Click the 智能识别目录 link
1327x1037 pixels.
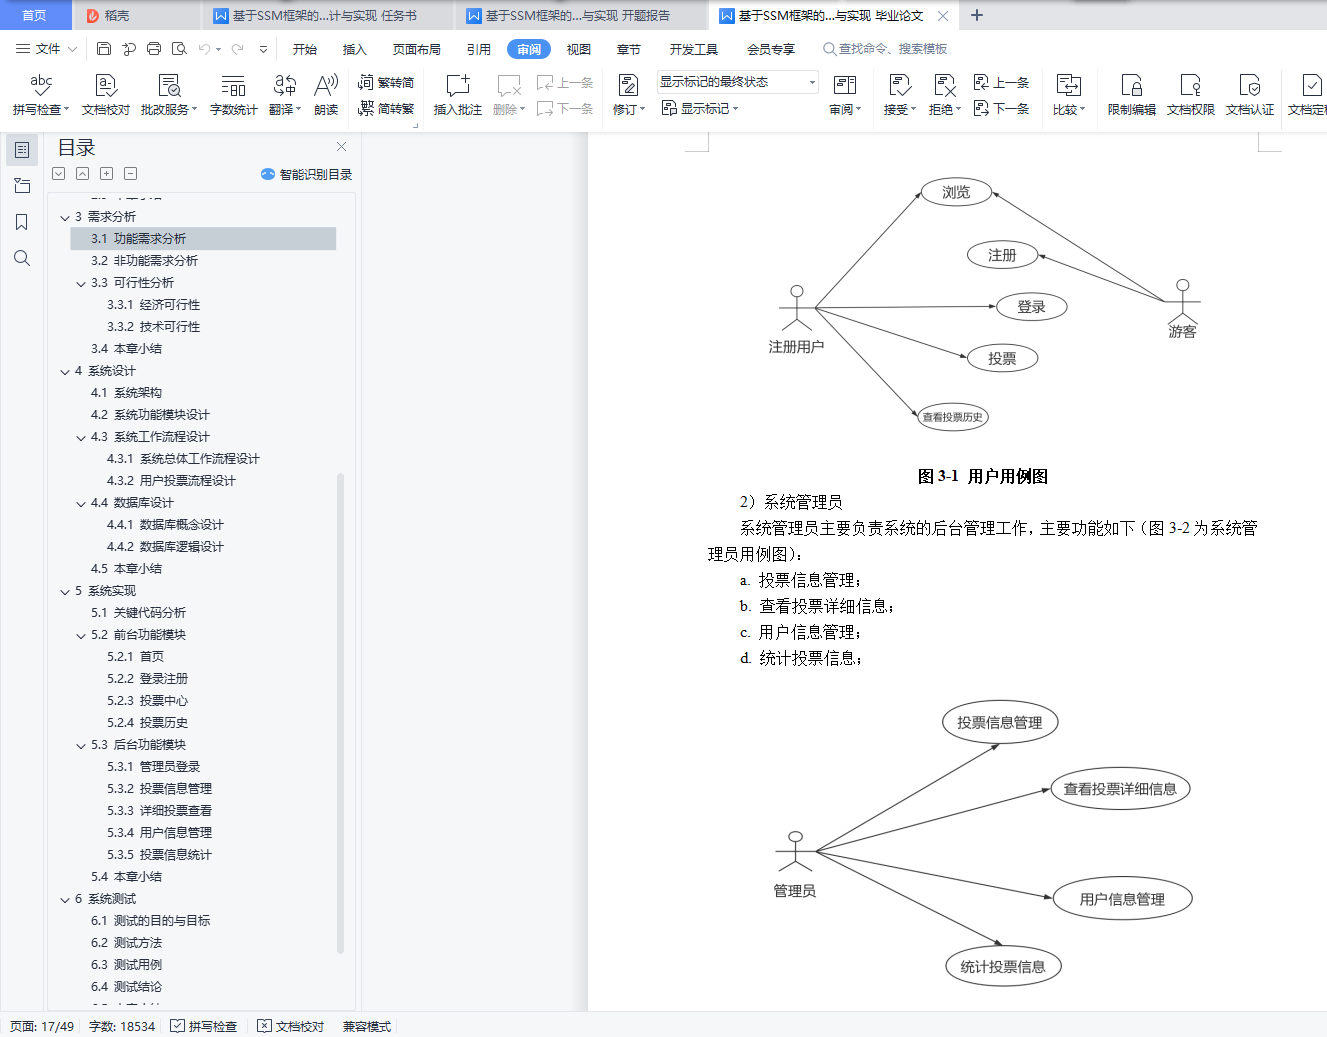click(307, 174)
